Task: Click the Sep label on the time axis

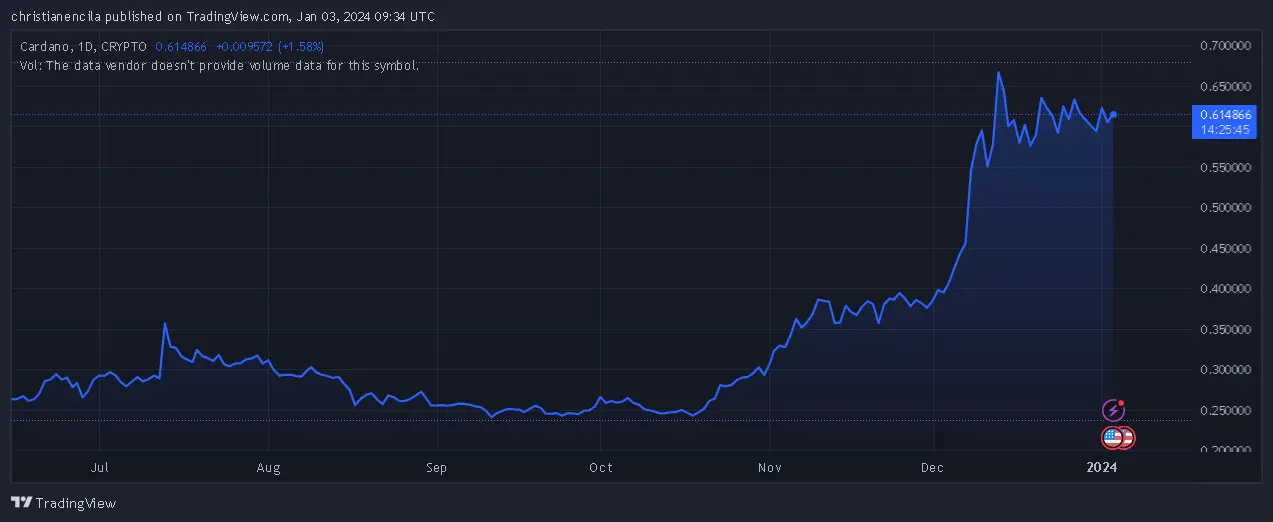Action: 436,467
